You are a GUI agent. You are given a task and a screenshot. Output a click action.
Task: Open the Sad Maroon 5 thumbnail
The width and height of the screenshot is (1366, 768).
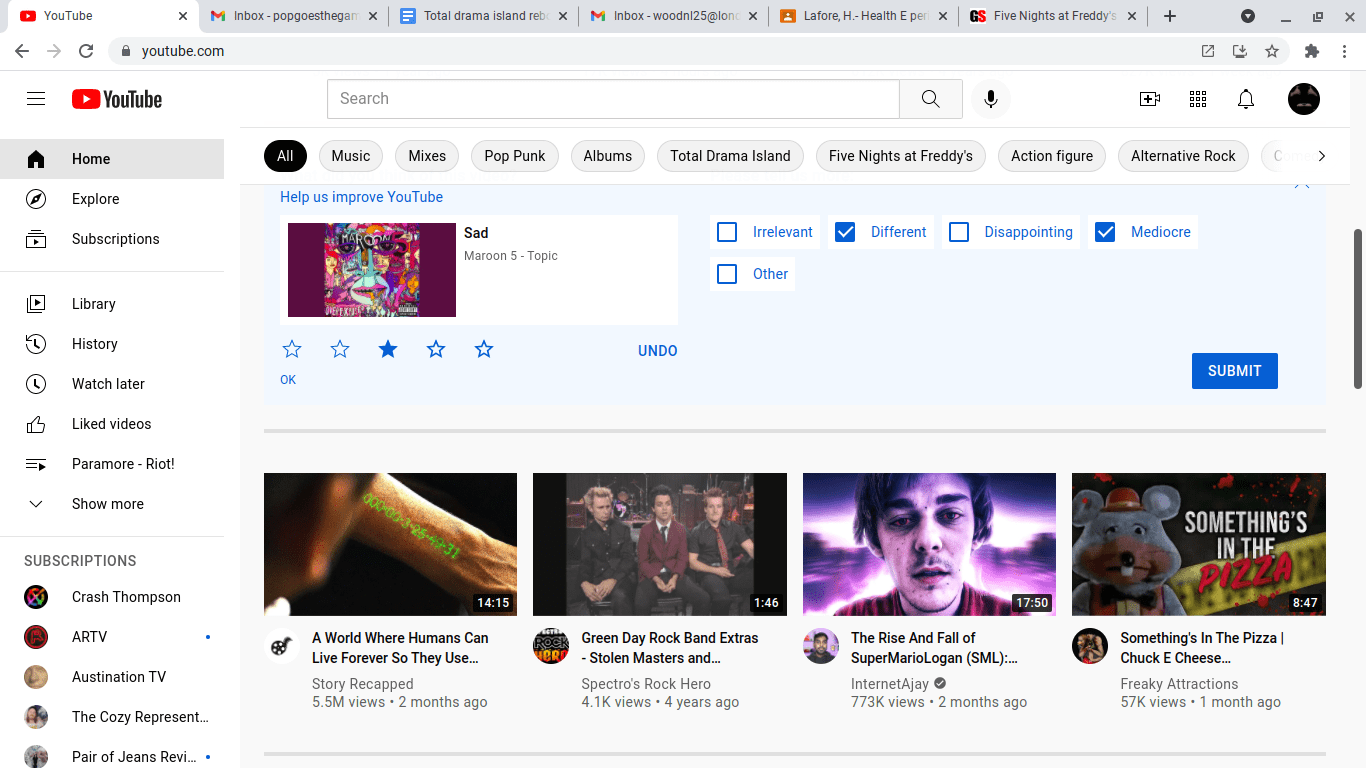click(x=372, y=270)
